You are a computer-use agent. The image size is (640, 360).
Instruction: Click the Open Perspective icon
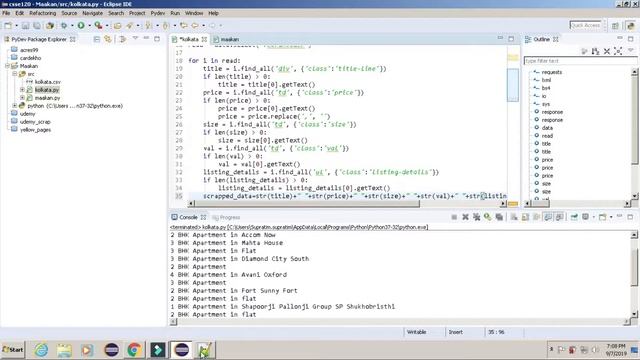click(615, 25)
